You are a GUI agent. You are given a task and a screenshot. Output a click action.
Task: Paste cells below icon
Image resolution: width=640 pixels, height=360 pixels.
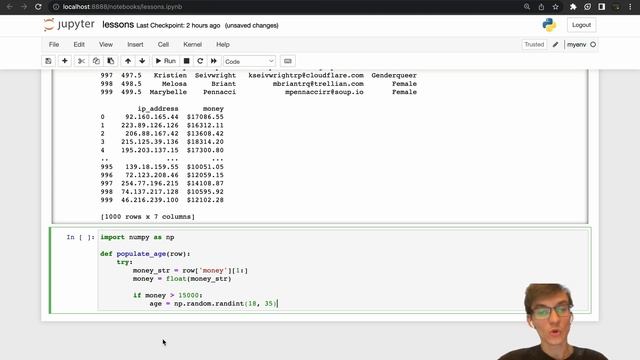tap(111, 61)
